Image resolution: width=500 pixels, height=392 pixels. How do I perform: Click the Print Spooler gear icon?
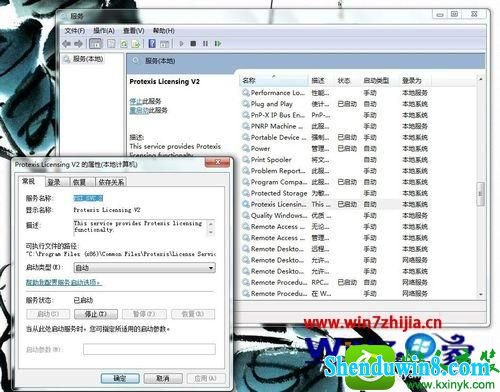[x=246, y=160]
